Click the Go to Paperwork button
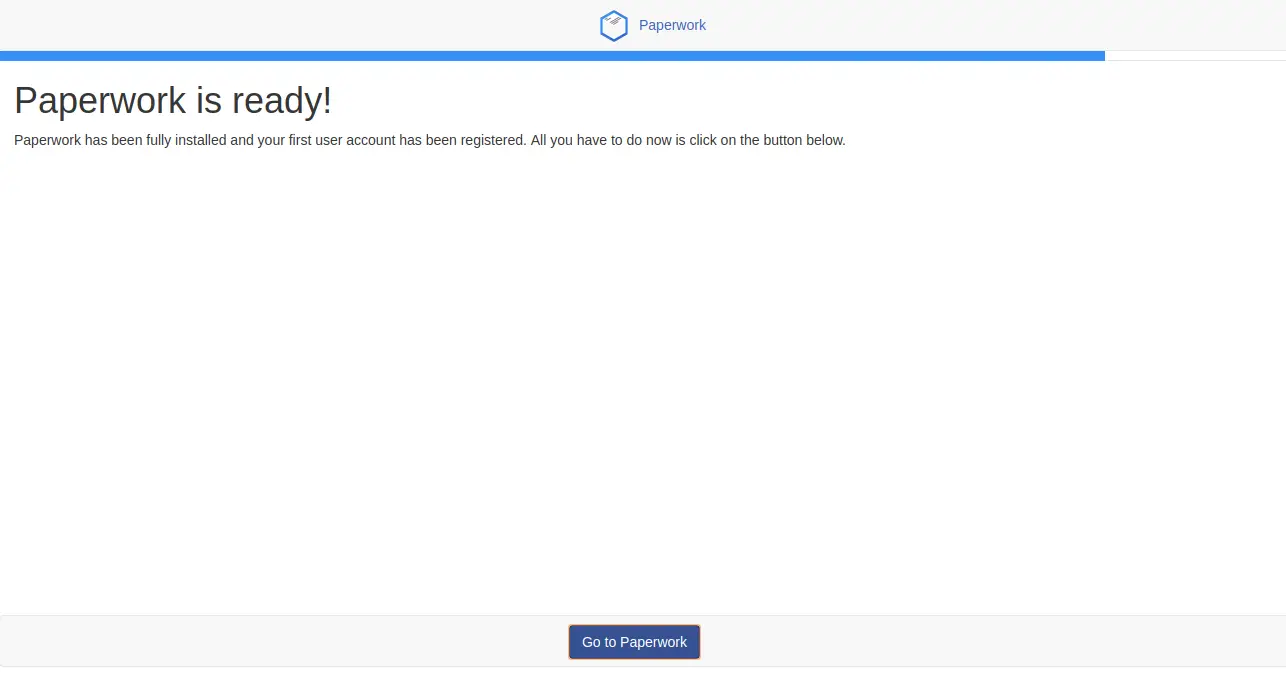Image resolution: width=1286 pixels, height=676 pixels. [634, 642]
